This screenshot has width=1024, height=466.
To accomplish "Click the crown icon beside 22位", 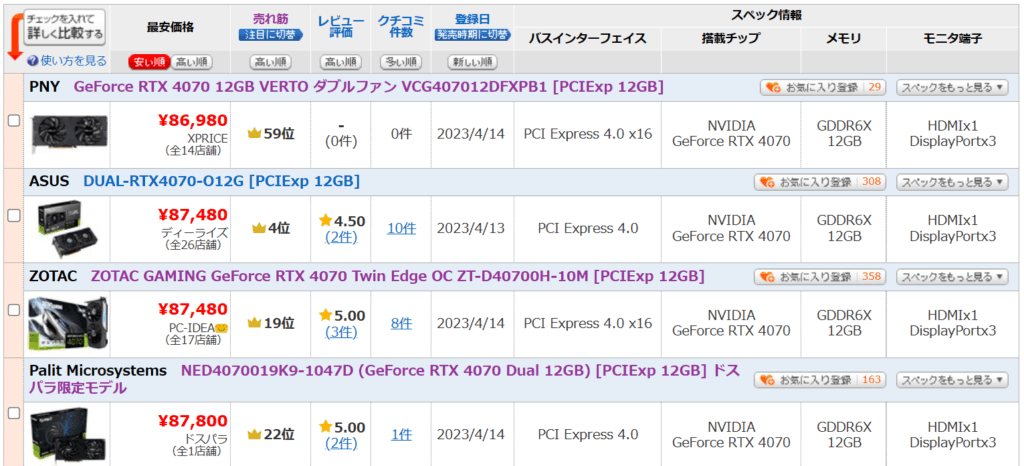I will 255,435.
